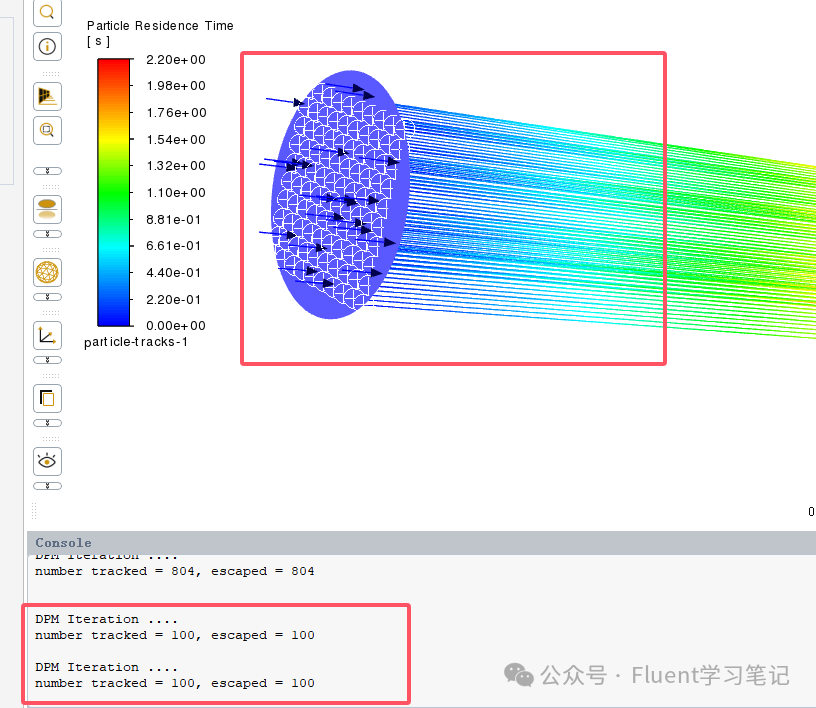Select the magnifier zoom tool
This screenshot has width=816, height=708.
(47, 13)
